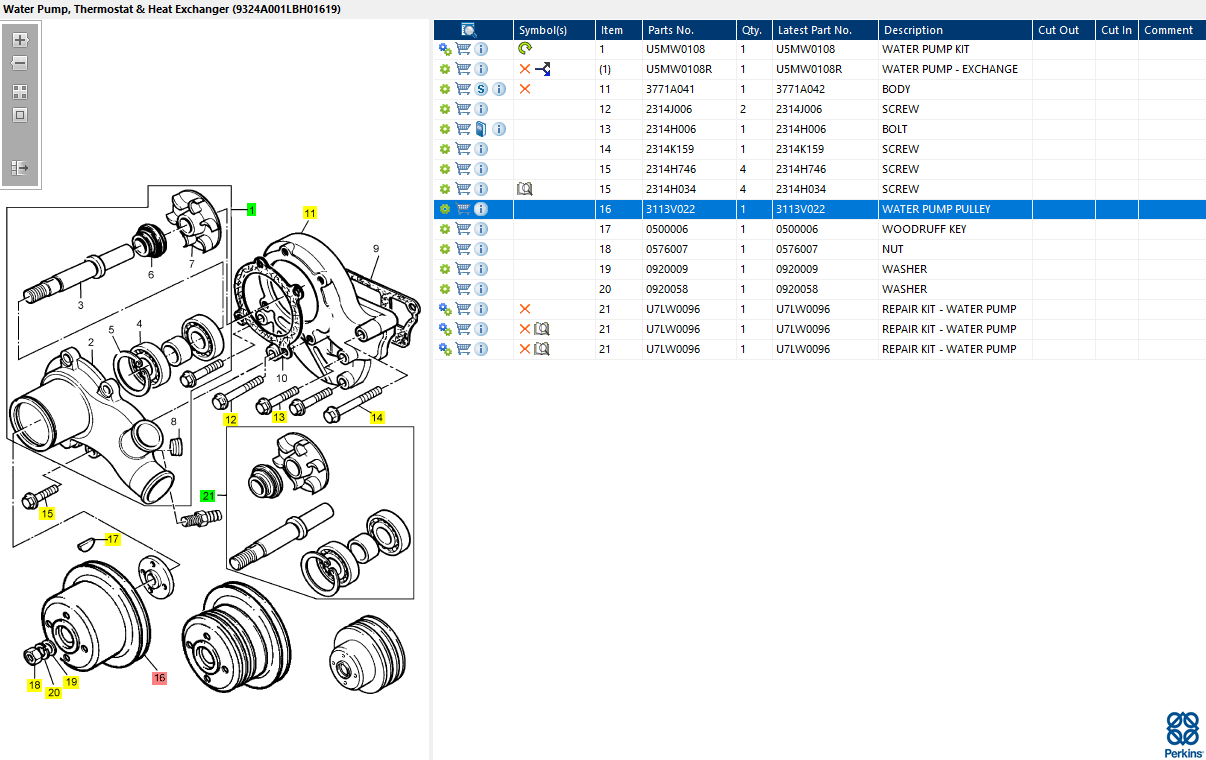Screen dimensions: 1206x760
Task: Zoom out of the parts diagram
Action: point(19,63)
